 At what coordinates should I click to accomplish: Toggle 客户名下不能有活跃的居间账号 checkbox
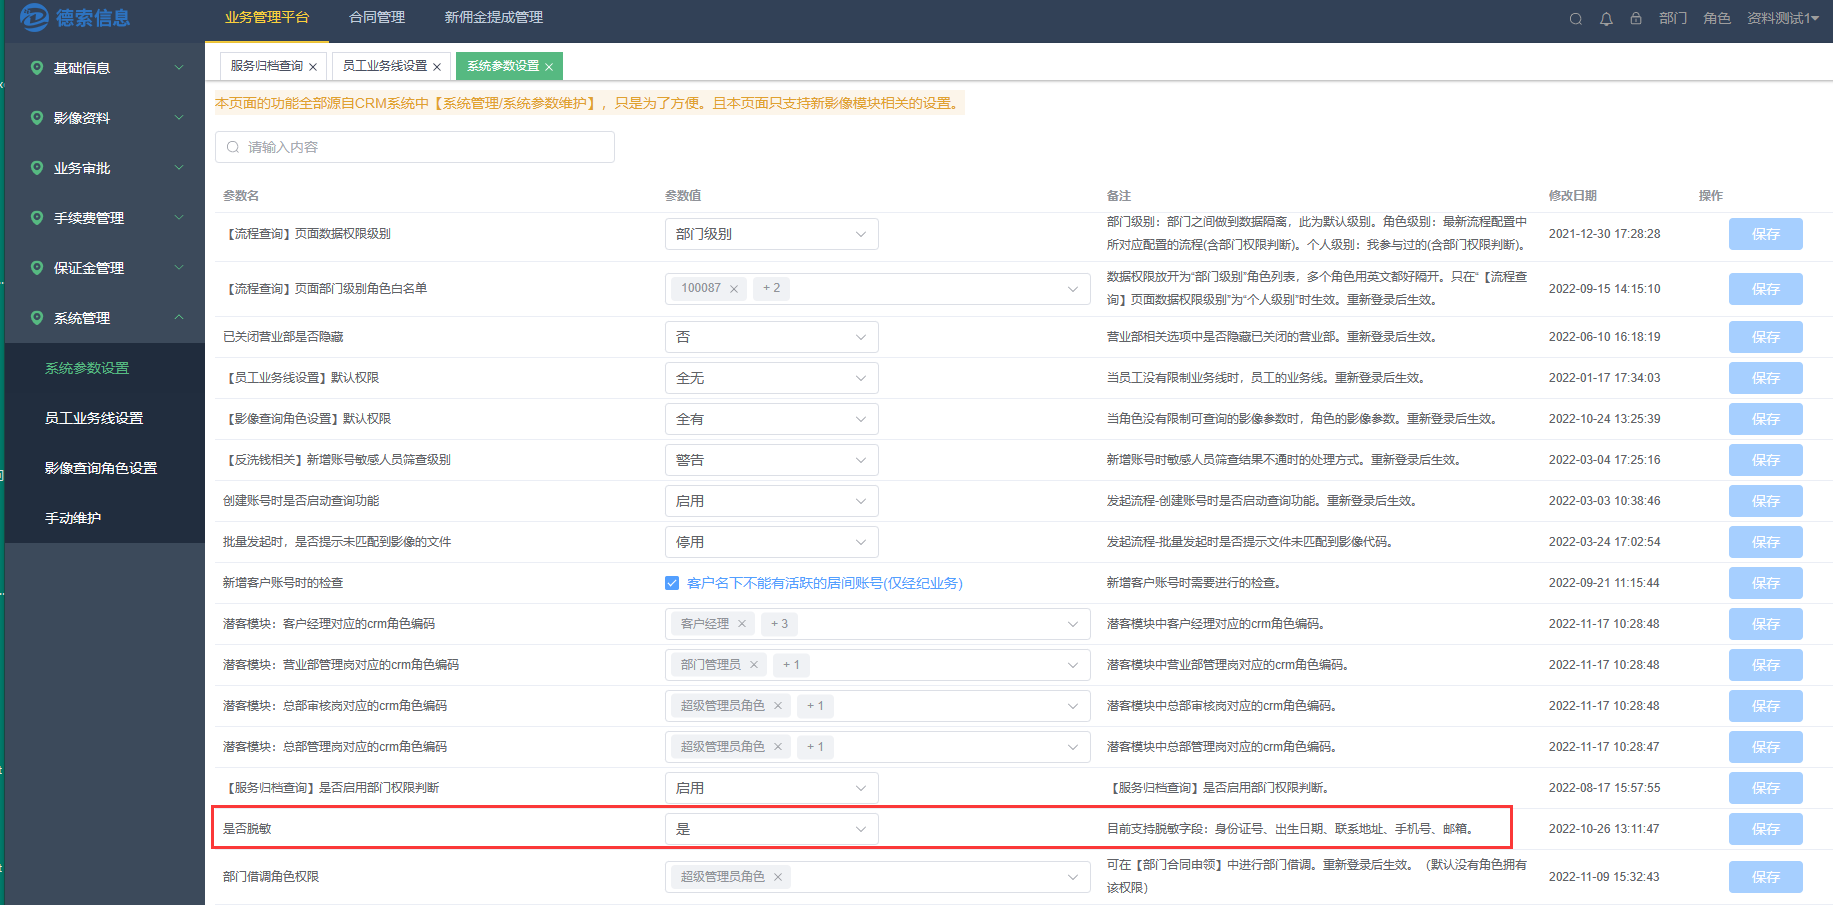point(672,583)
